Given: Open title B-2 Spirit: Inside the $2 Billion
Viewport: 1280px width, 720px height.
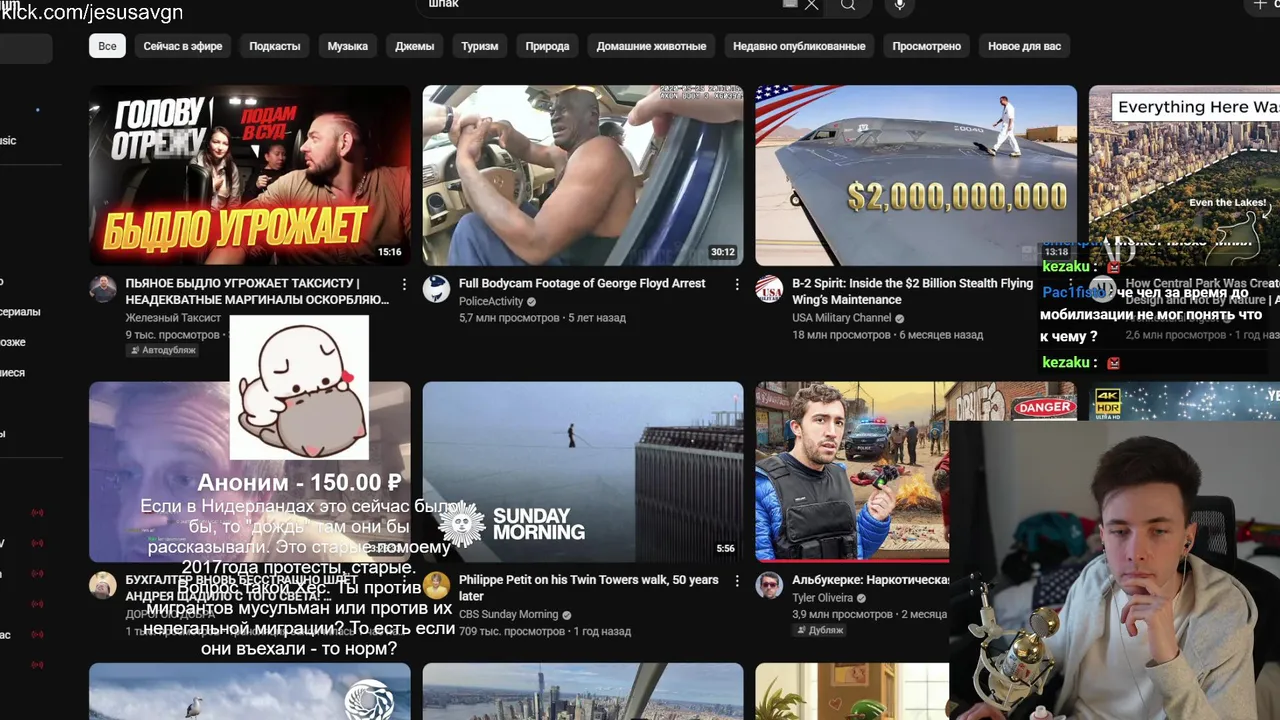Looking at the screenshot, I should (x=912, y=291).
